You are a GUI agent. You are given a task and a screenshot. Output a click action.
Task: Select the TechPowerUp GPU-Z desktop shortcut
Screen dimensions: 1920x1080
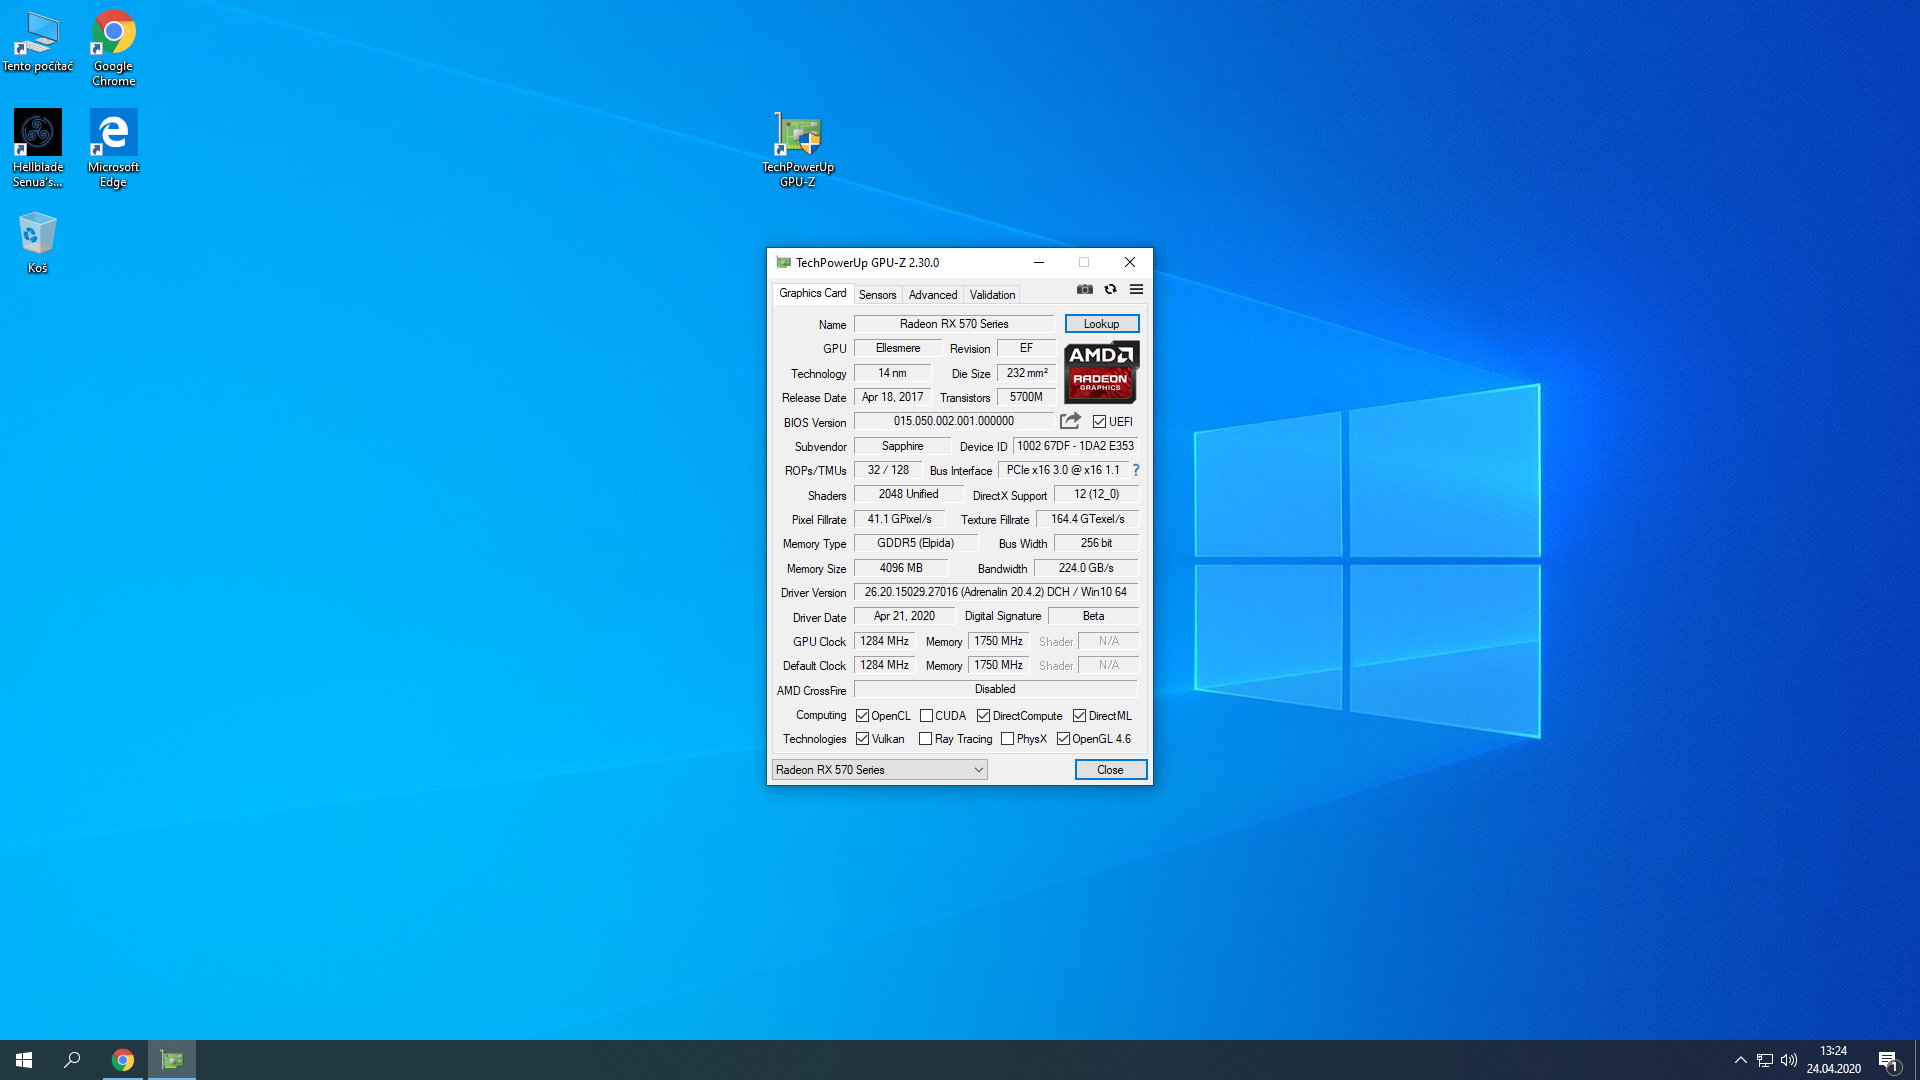pos(798,150)
